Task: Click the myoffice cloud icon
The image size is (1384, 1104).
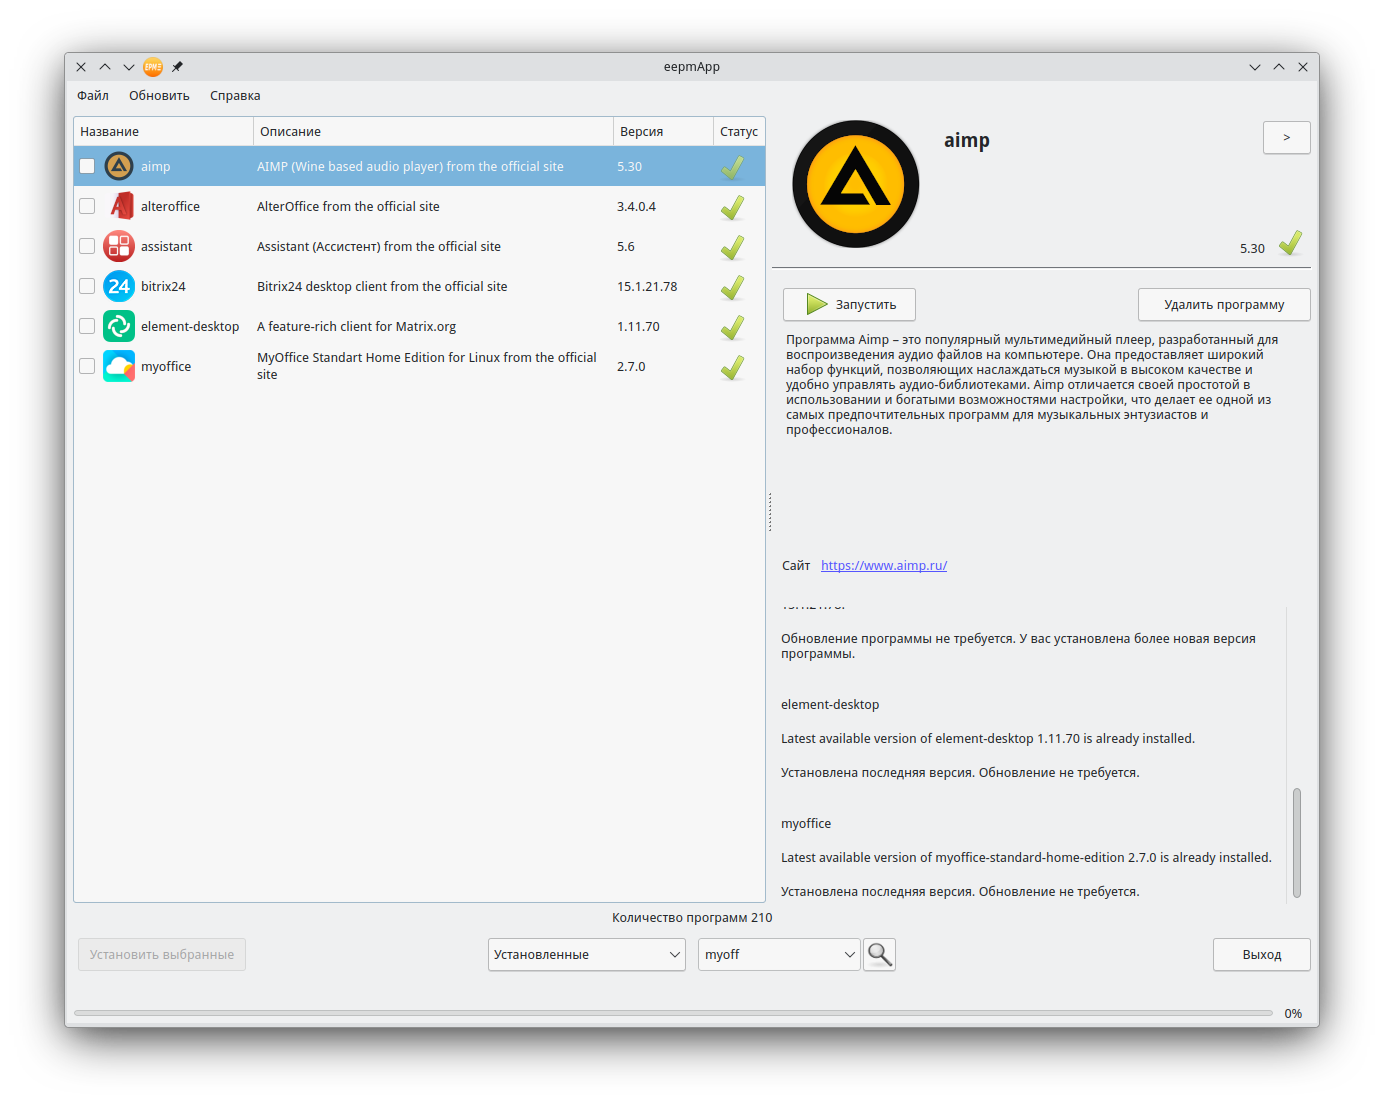Action: point(119,366)
